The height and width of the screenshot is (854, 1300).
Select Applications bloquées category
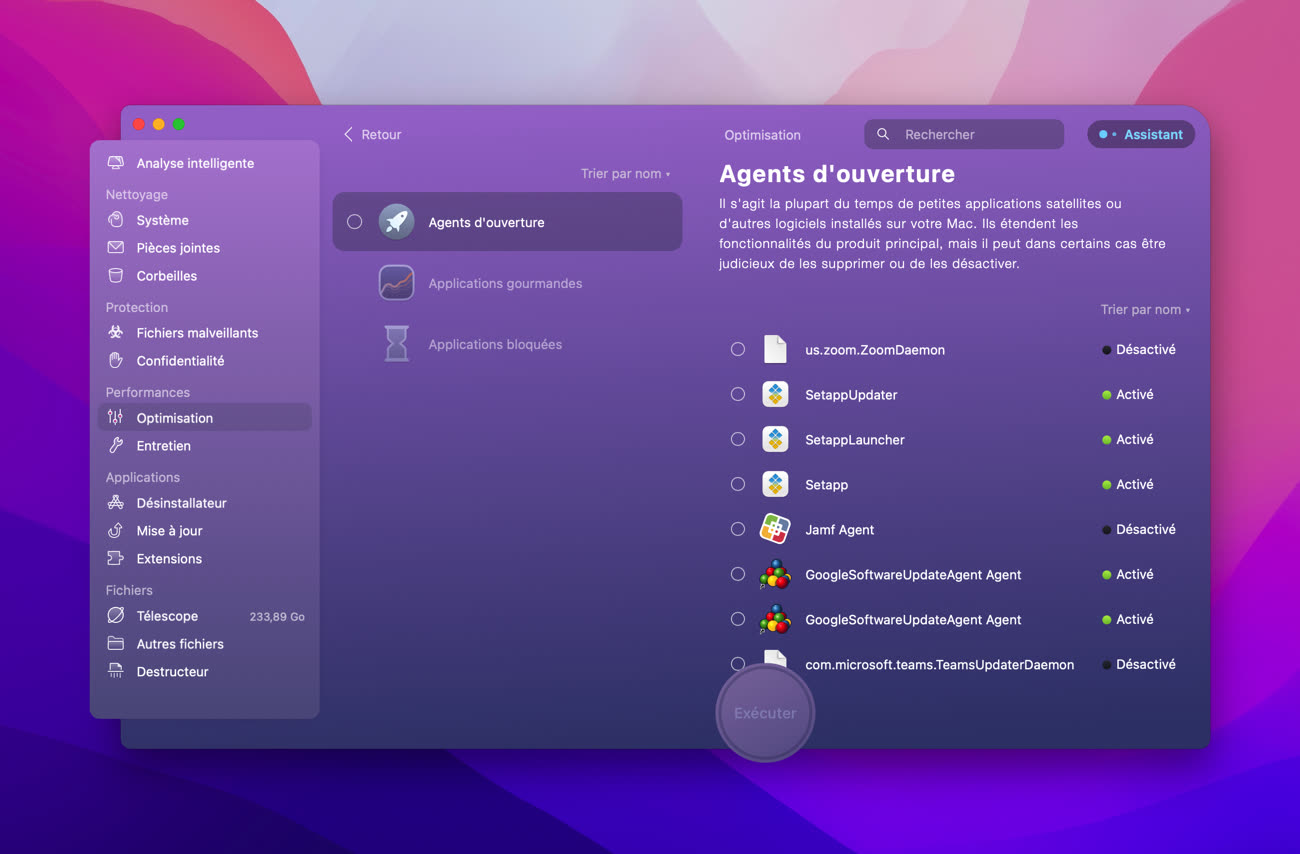pyautogui.click(x=507, y=344)
